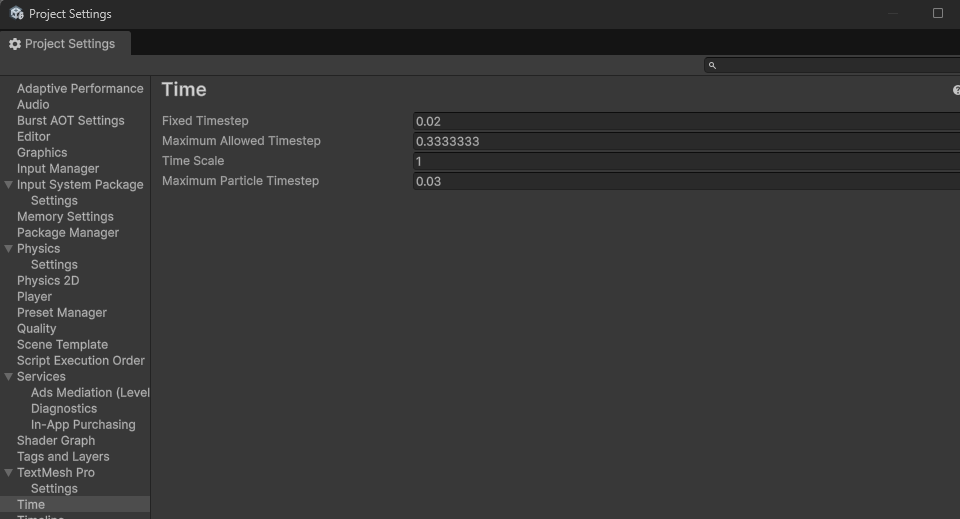The width and height of the screenshot is (960, 519).
Task: Select the Project Settings tab
Action: point(62,44)
